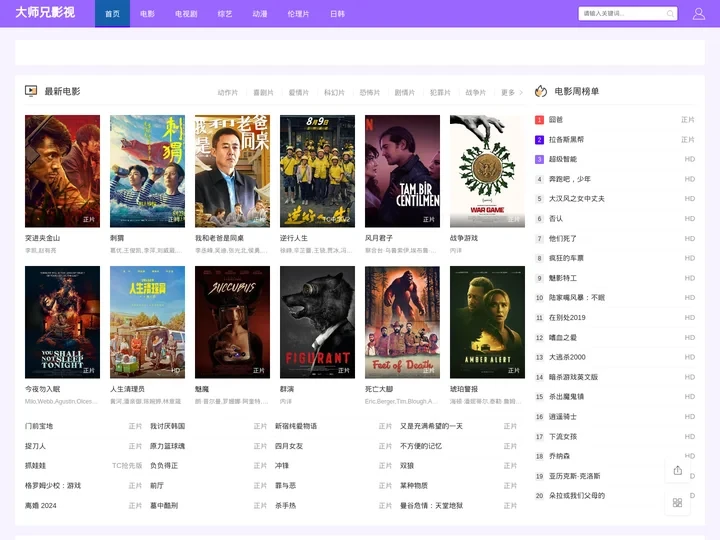Open 突进夹金山 poster thumbnail
720x540 pixels.
point(62,171)
